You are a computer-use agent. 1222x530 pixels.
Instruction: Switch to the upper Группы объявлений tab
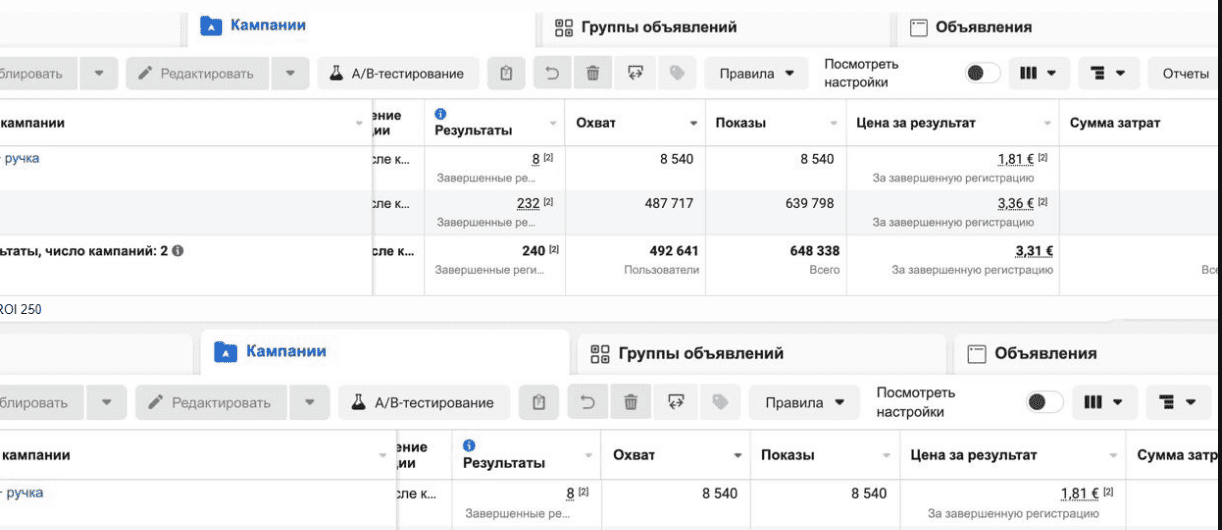click(x=647, y=27)
